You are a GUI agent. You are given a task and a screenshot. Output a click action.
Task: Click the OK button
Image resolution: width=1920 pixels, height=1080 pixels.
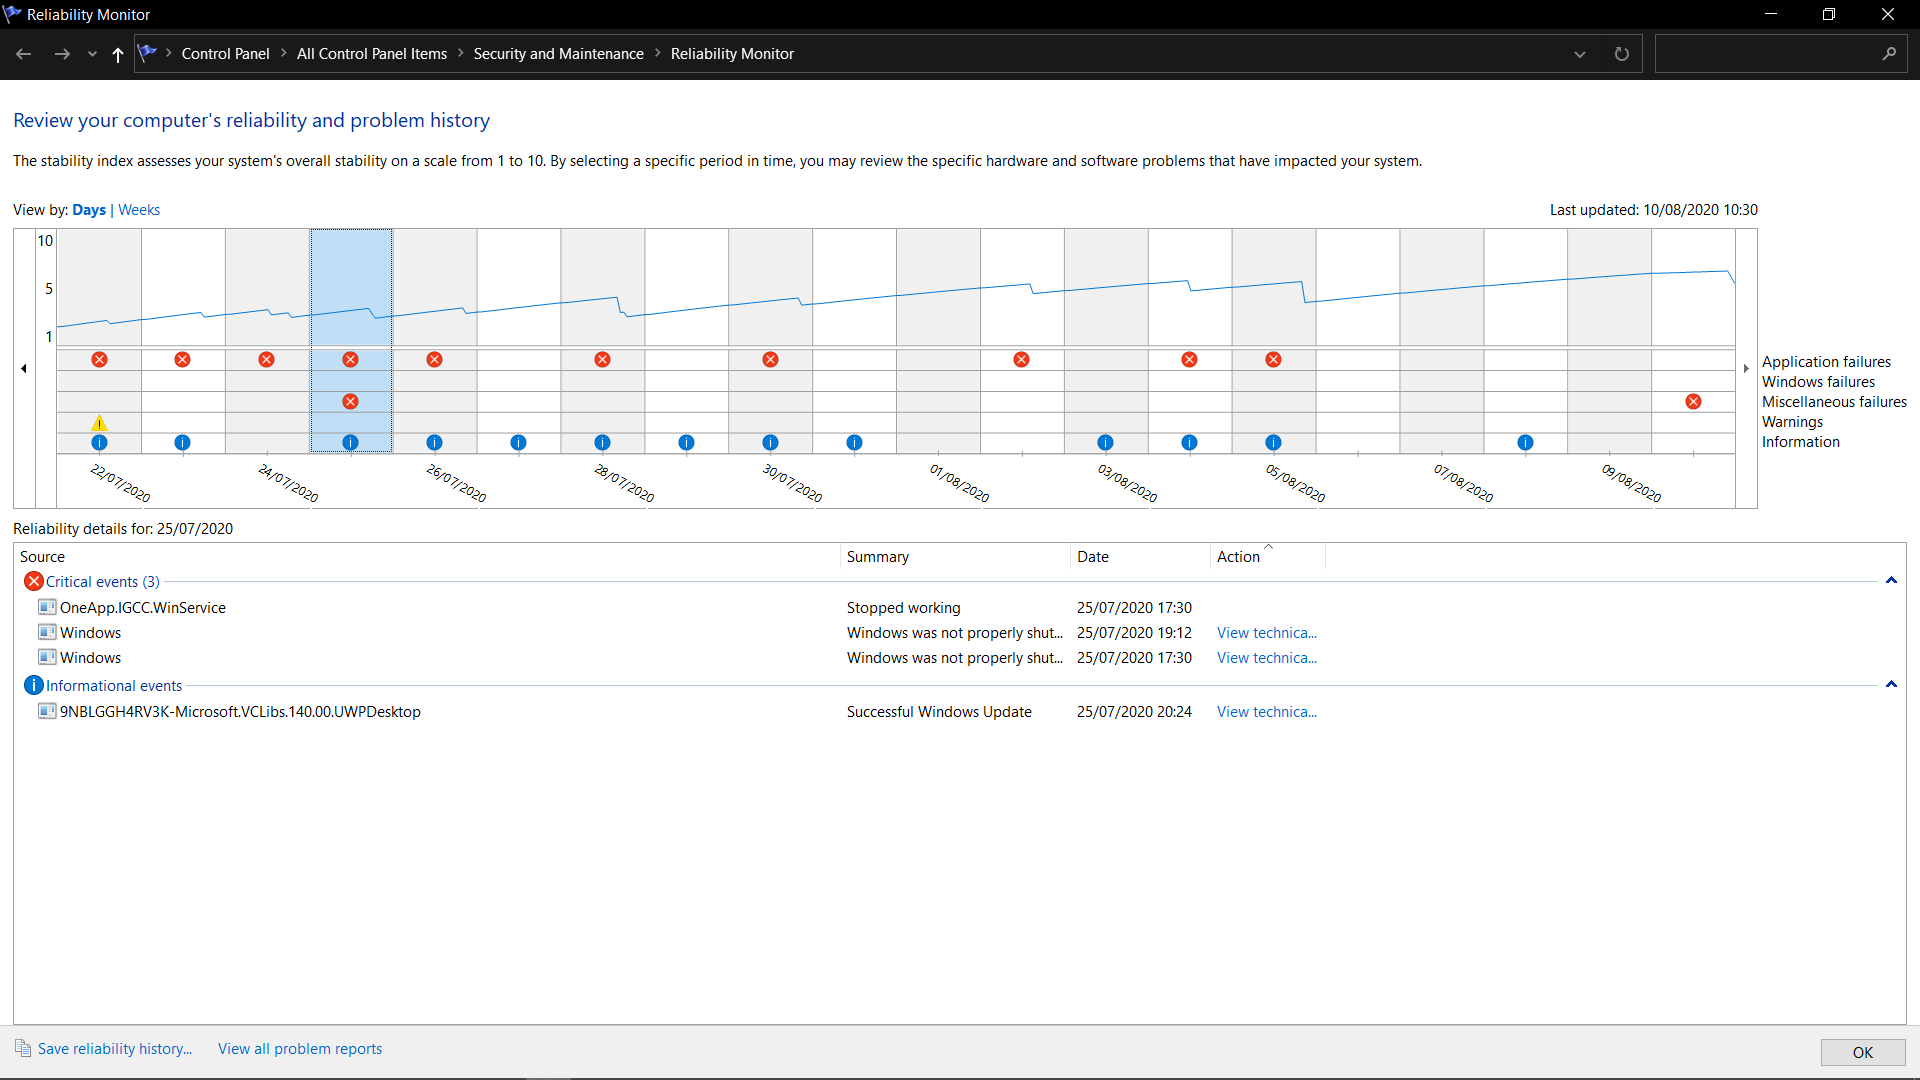coord(1863,1052)
